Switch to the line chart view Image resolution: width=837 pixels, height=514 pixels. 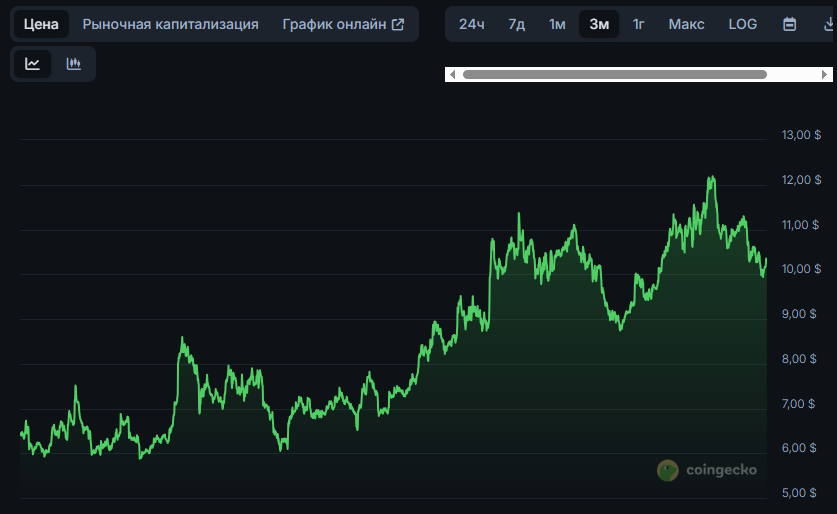(33, 64)
